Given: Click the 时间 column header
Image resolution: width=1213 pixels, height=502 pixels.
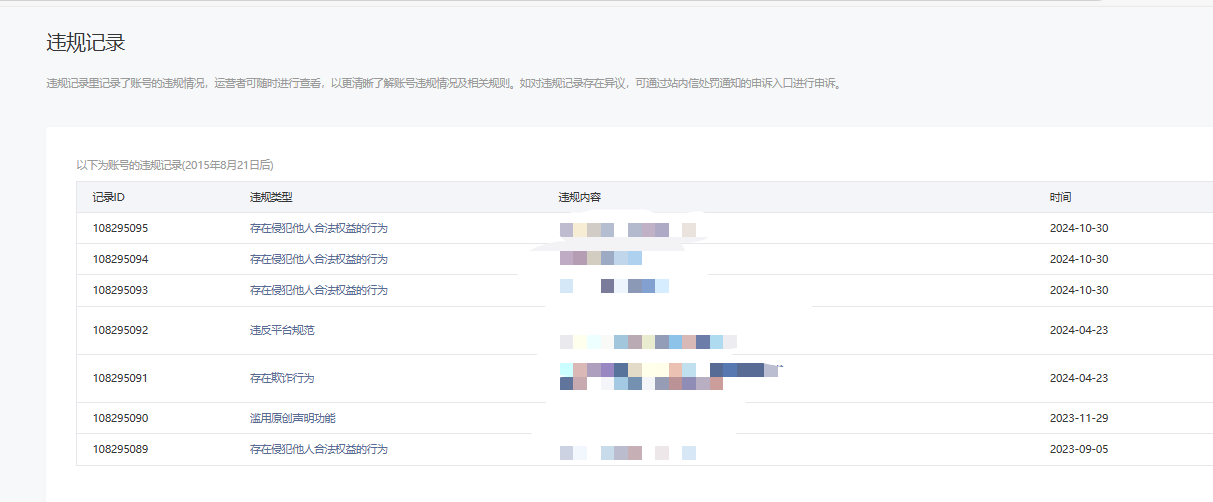Looking at the screenshot, I should click(1060, 198).
